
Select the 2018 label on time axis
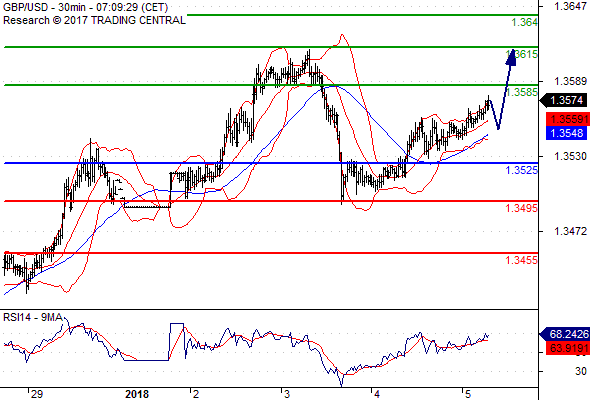(x=137, y=394)
